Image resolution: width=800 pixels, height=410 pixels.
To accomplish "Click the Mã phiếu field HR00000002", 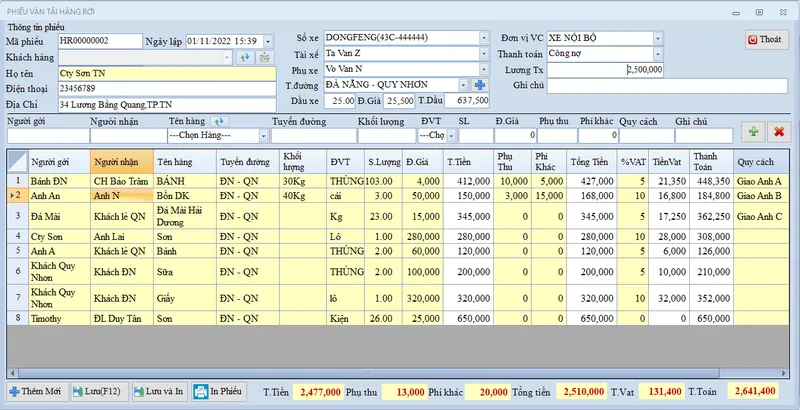I will pos(100,41).
